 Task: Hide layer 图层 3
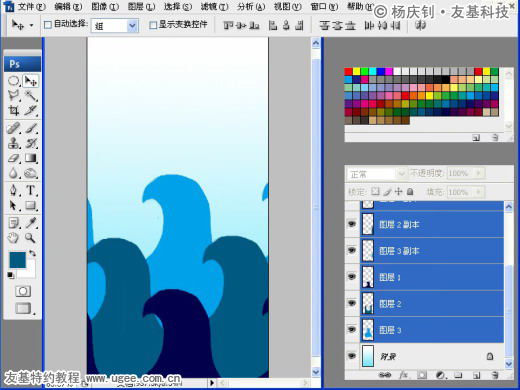click(x=352, y=329)
